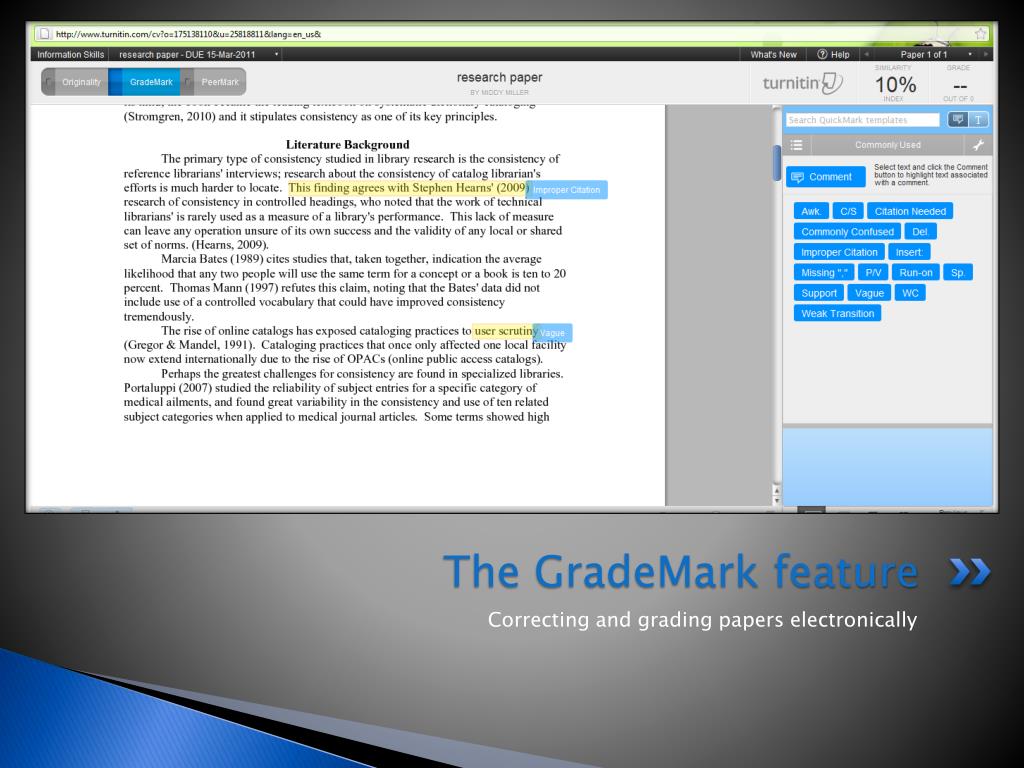Open the QuickMark sets list icon
The image size is (1024, 768).
coord(796,145)
